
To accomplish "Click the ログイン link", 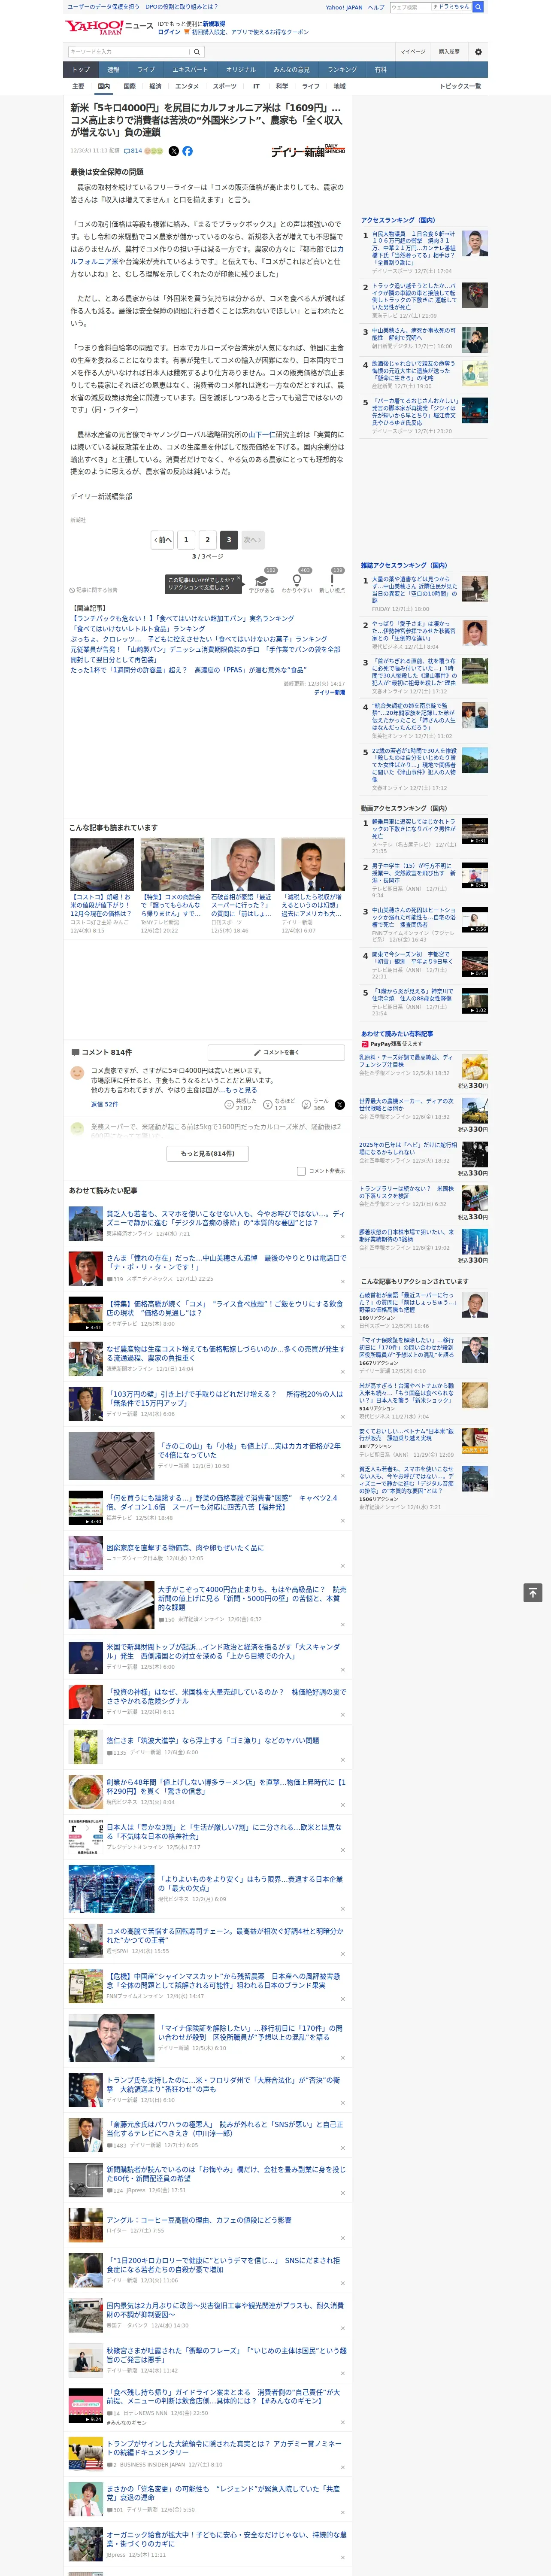I will click(169, 32).
